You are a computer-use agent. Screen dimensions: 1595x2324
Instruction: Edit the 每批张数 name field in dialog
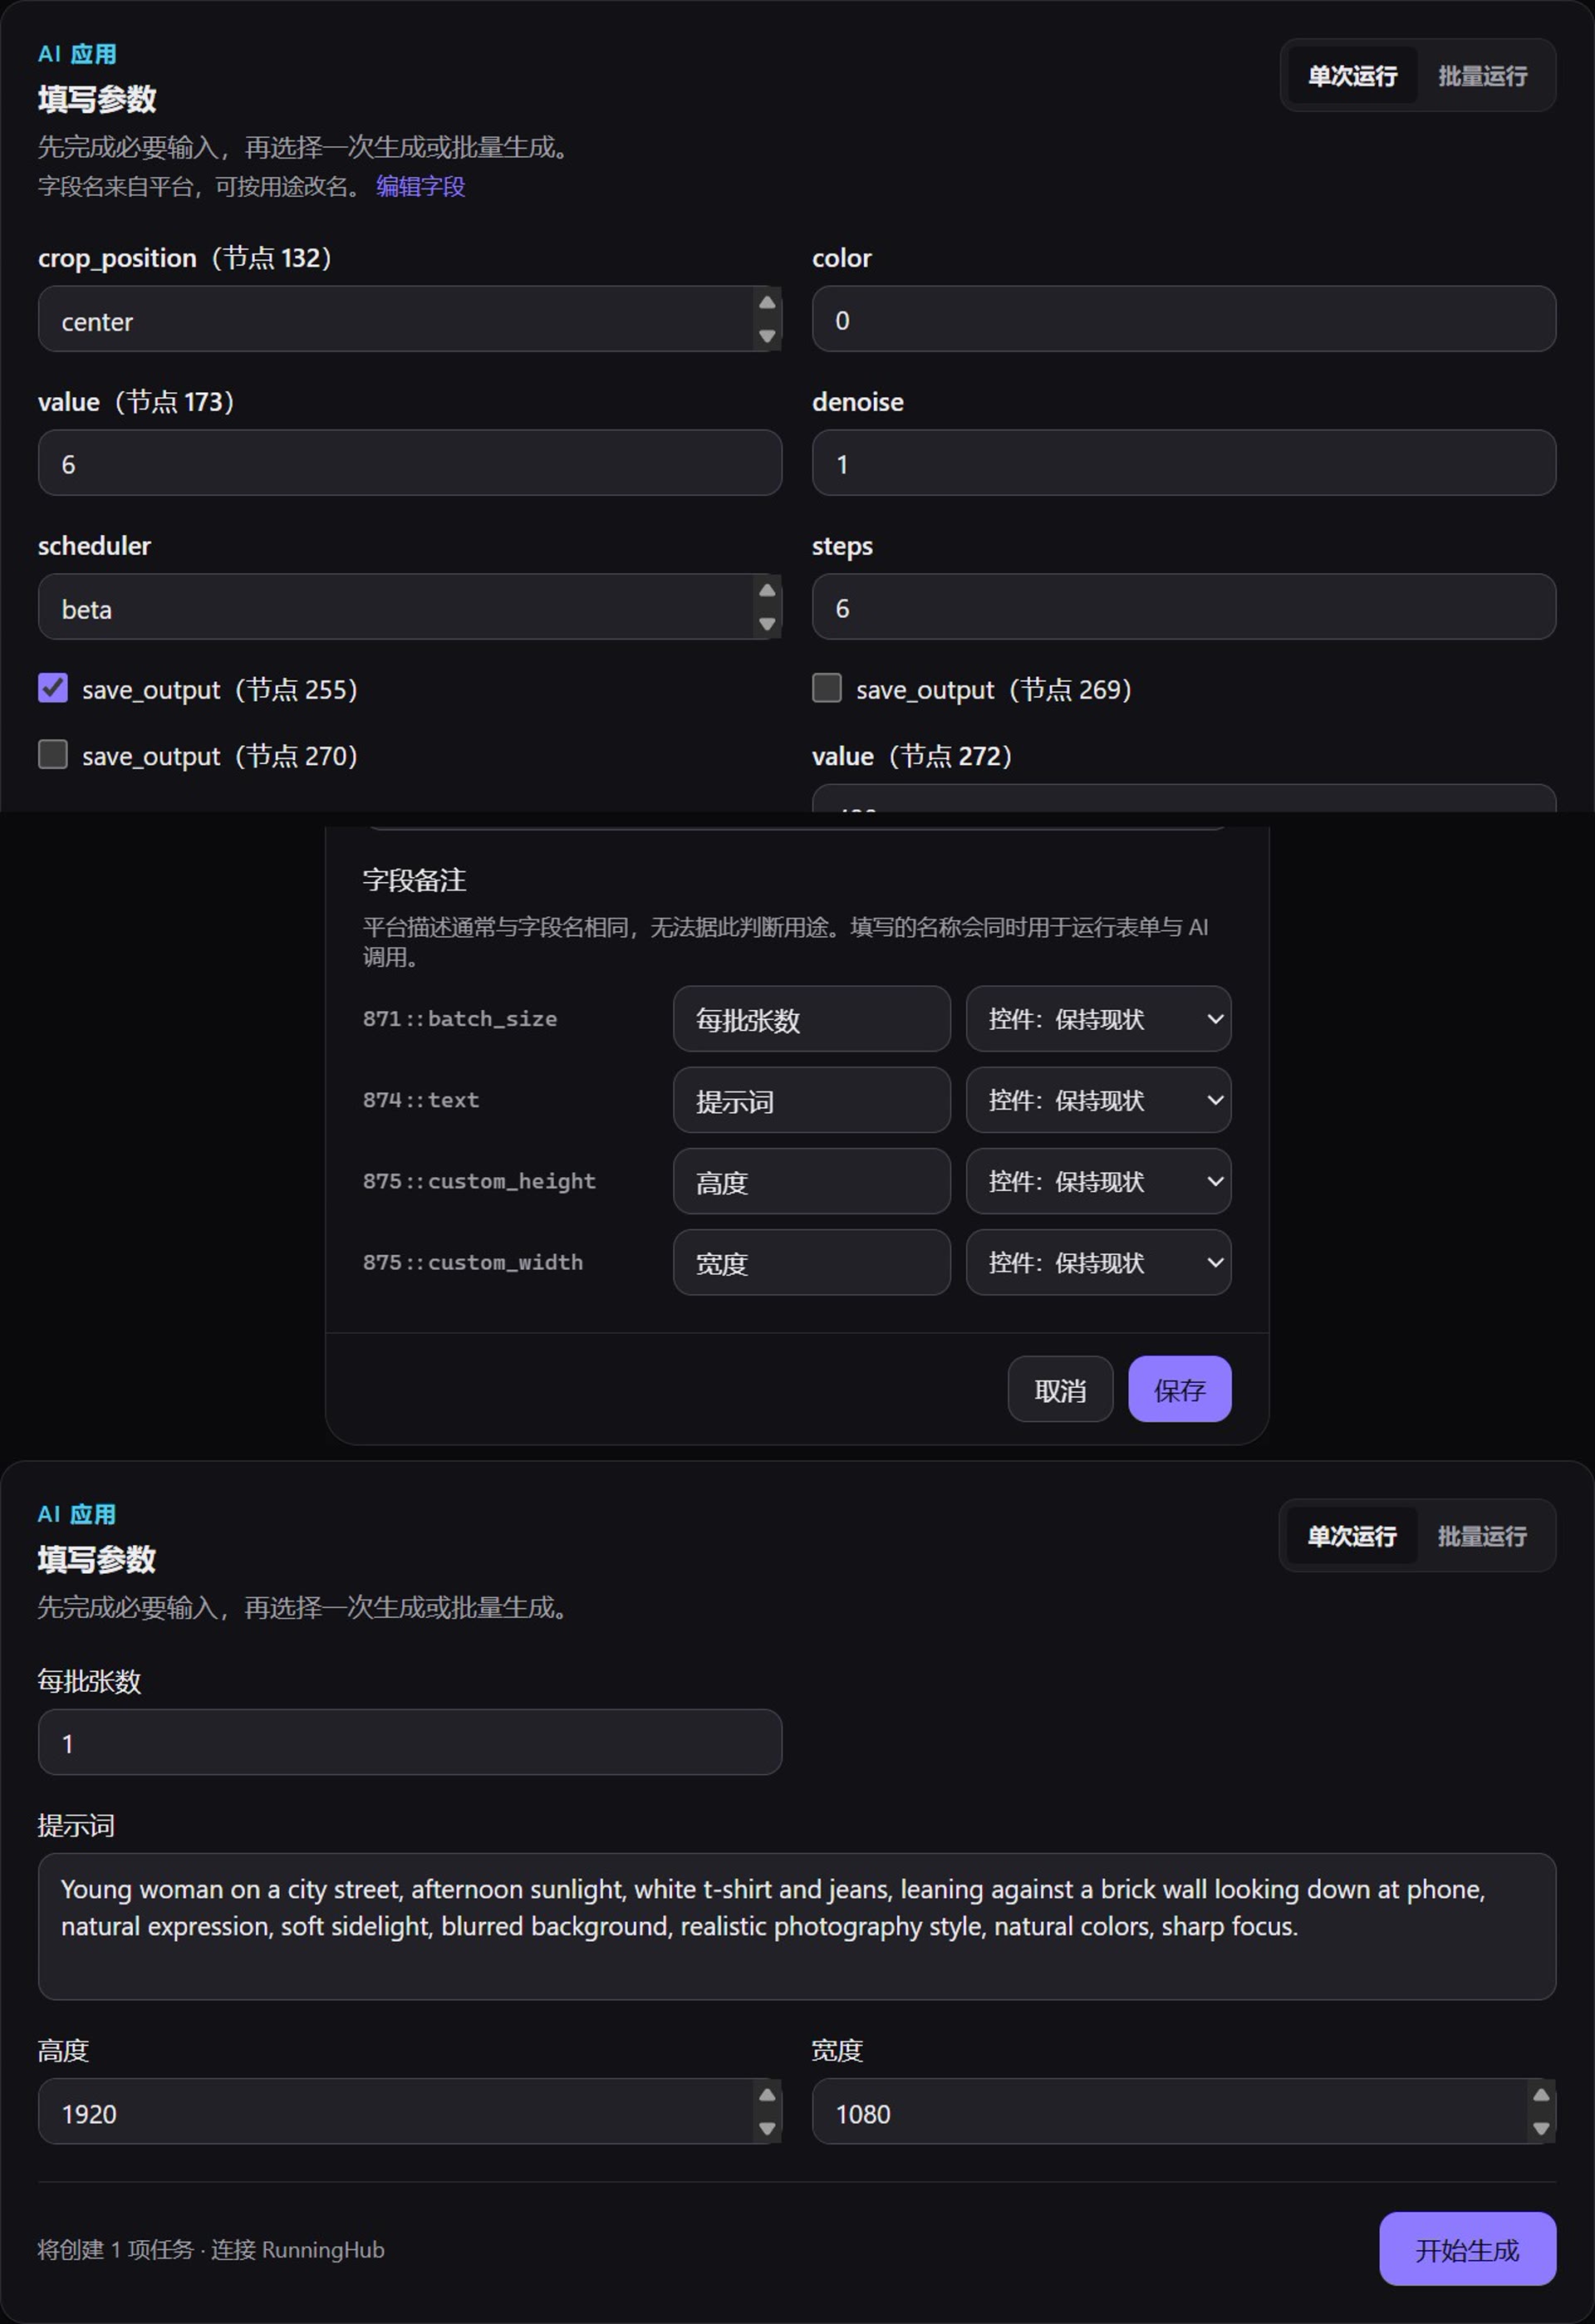click(x=812, y=1019)
